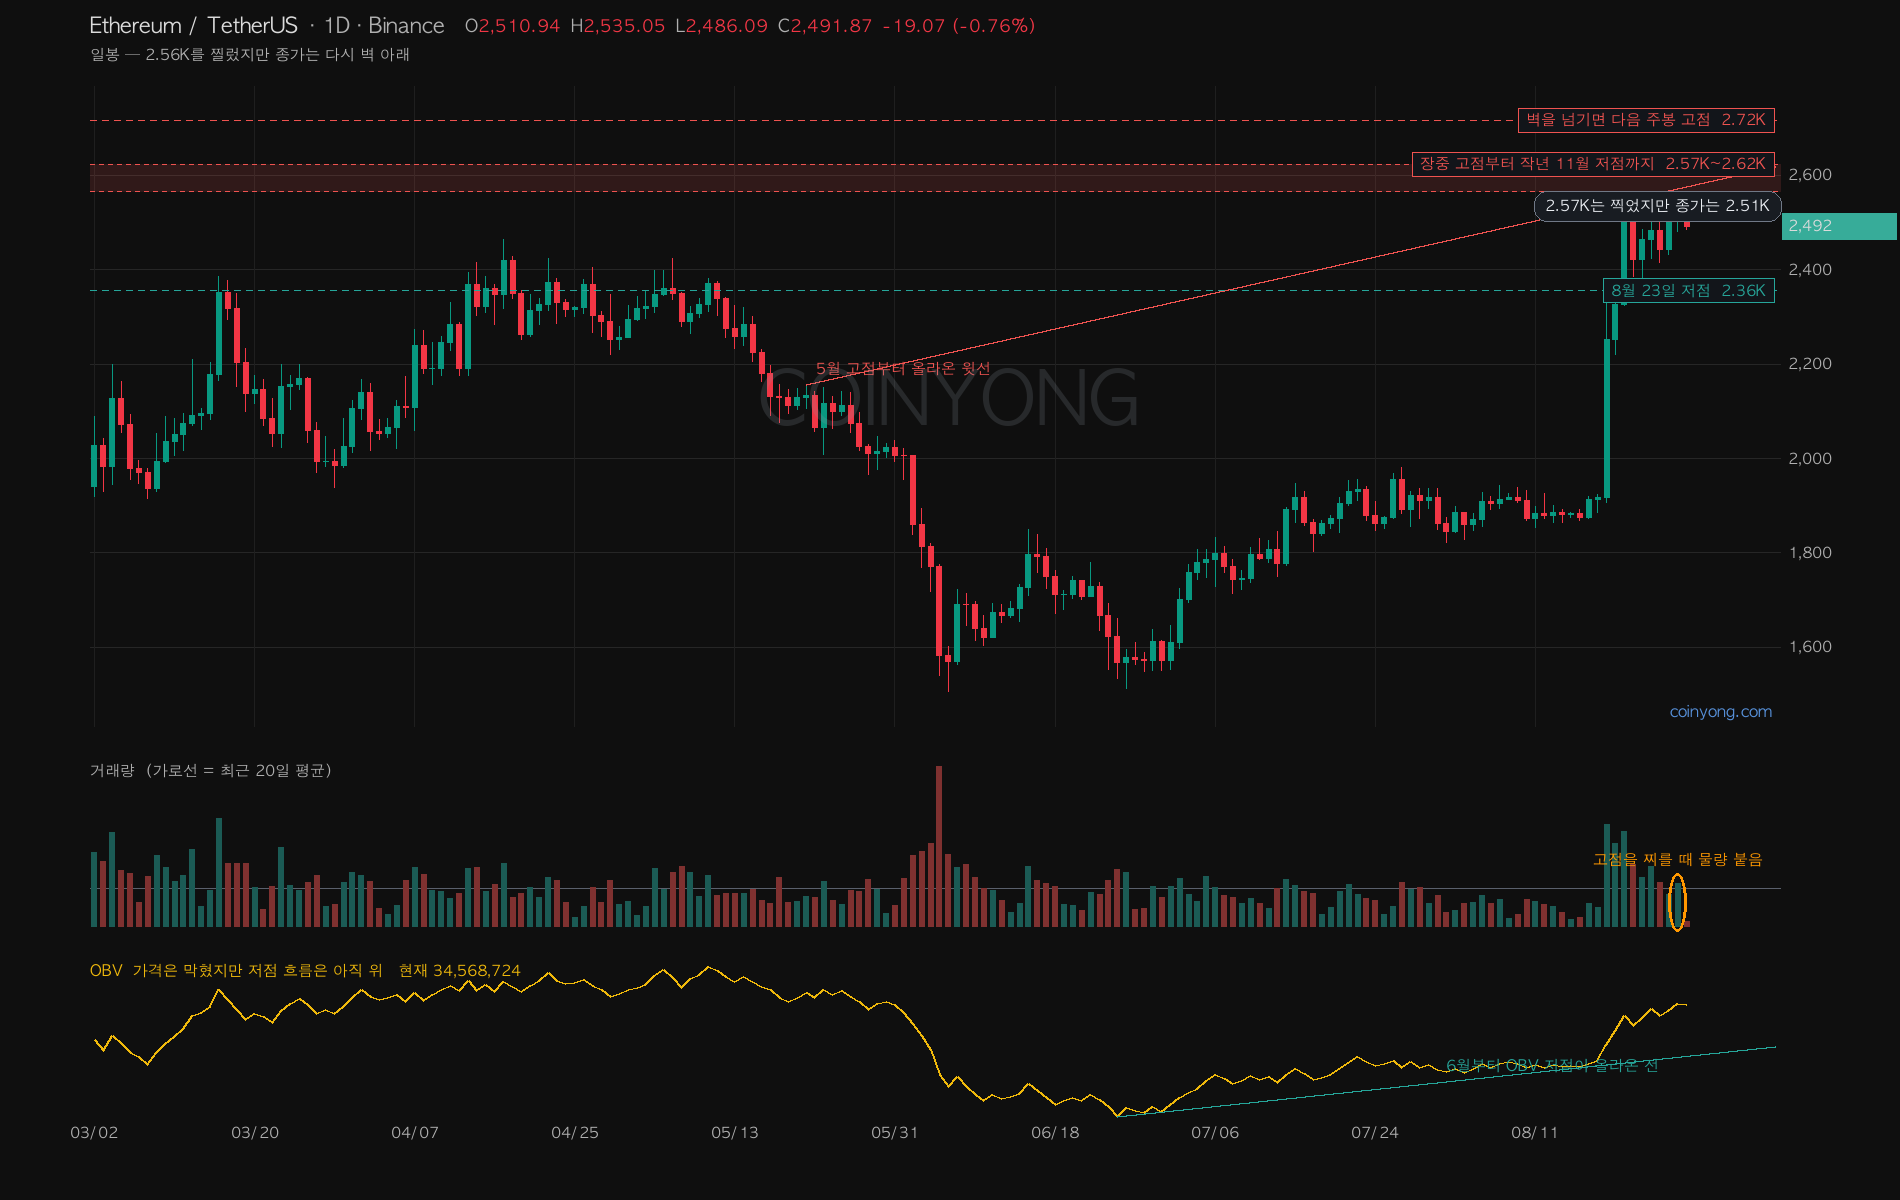Click the low price value L2,486.09
The height and width of the screenshot is (1200, 1900).
[x=721, y=26]
